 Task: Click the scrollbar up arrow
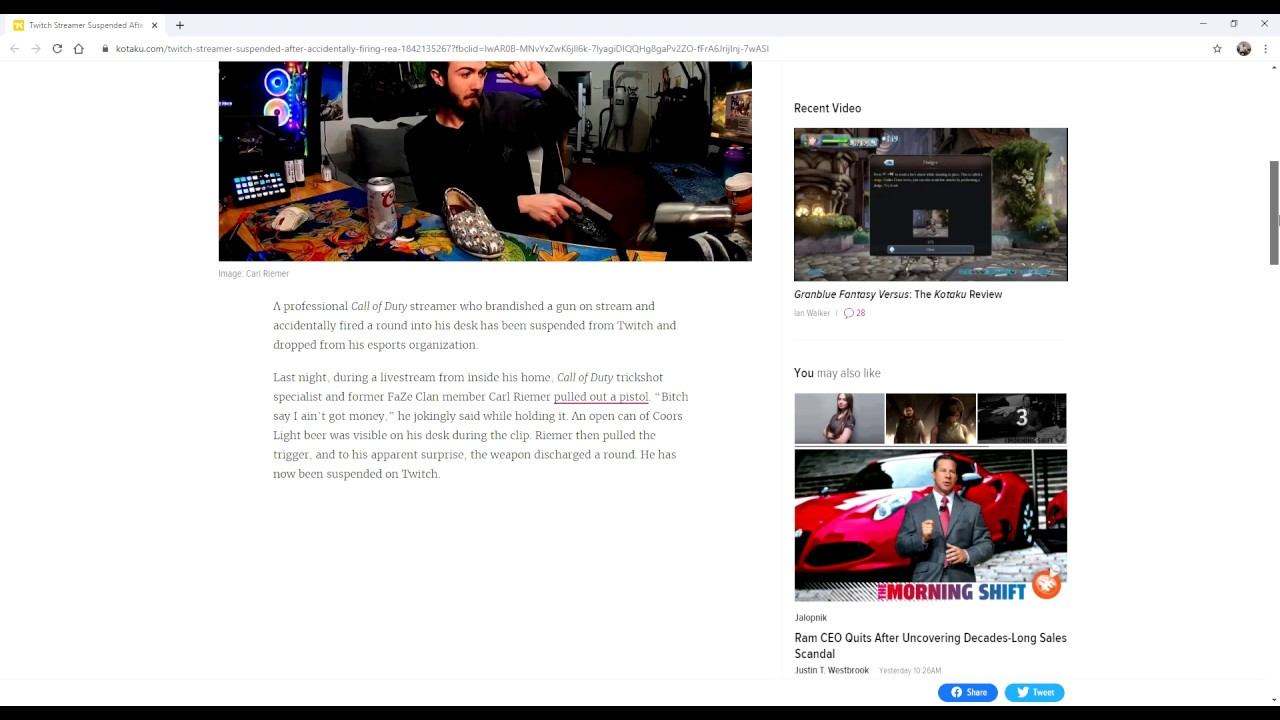click(1274, 67)
